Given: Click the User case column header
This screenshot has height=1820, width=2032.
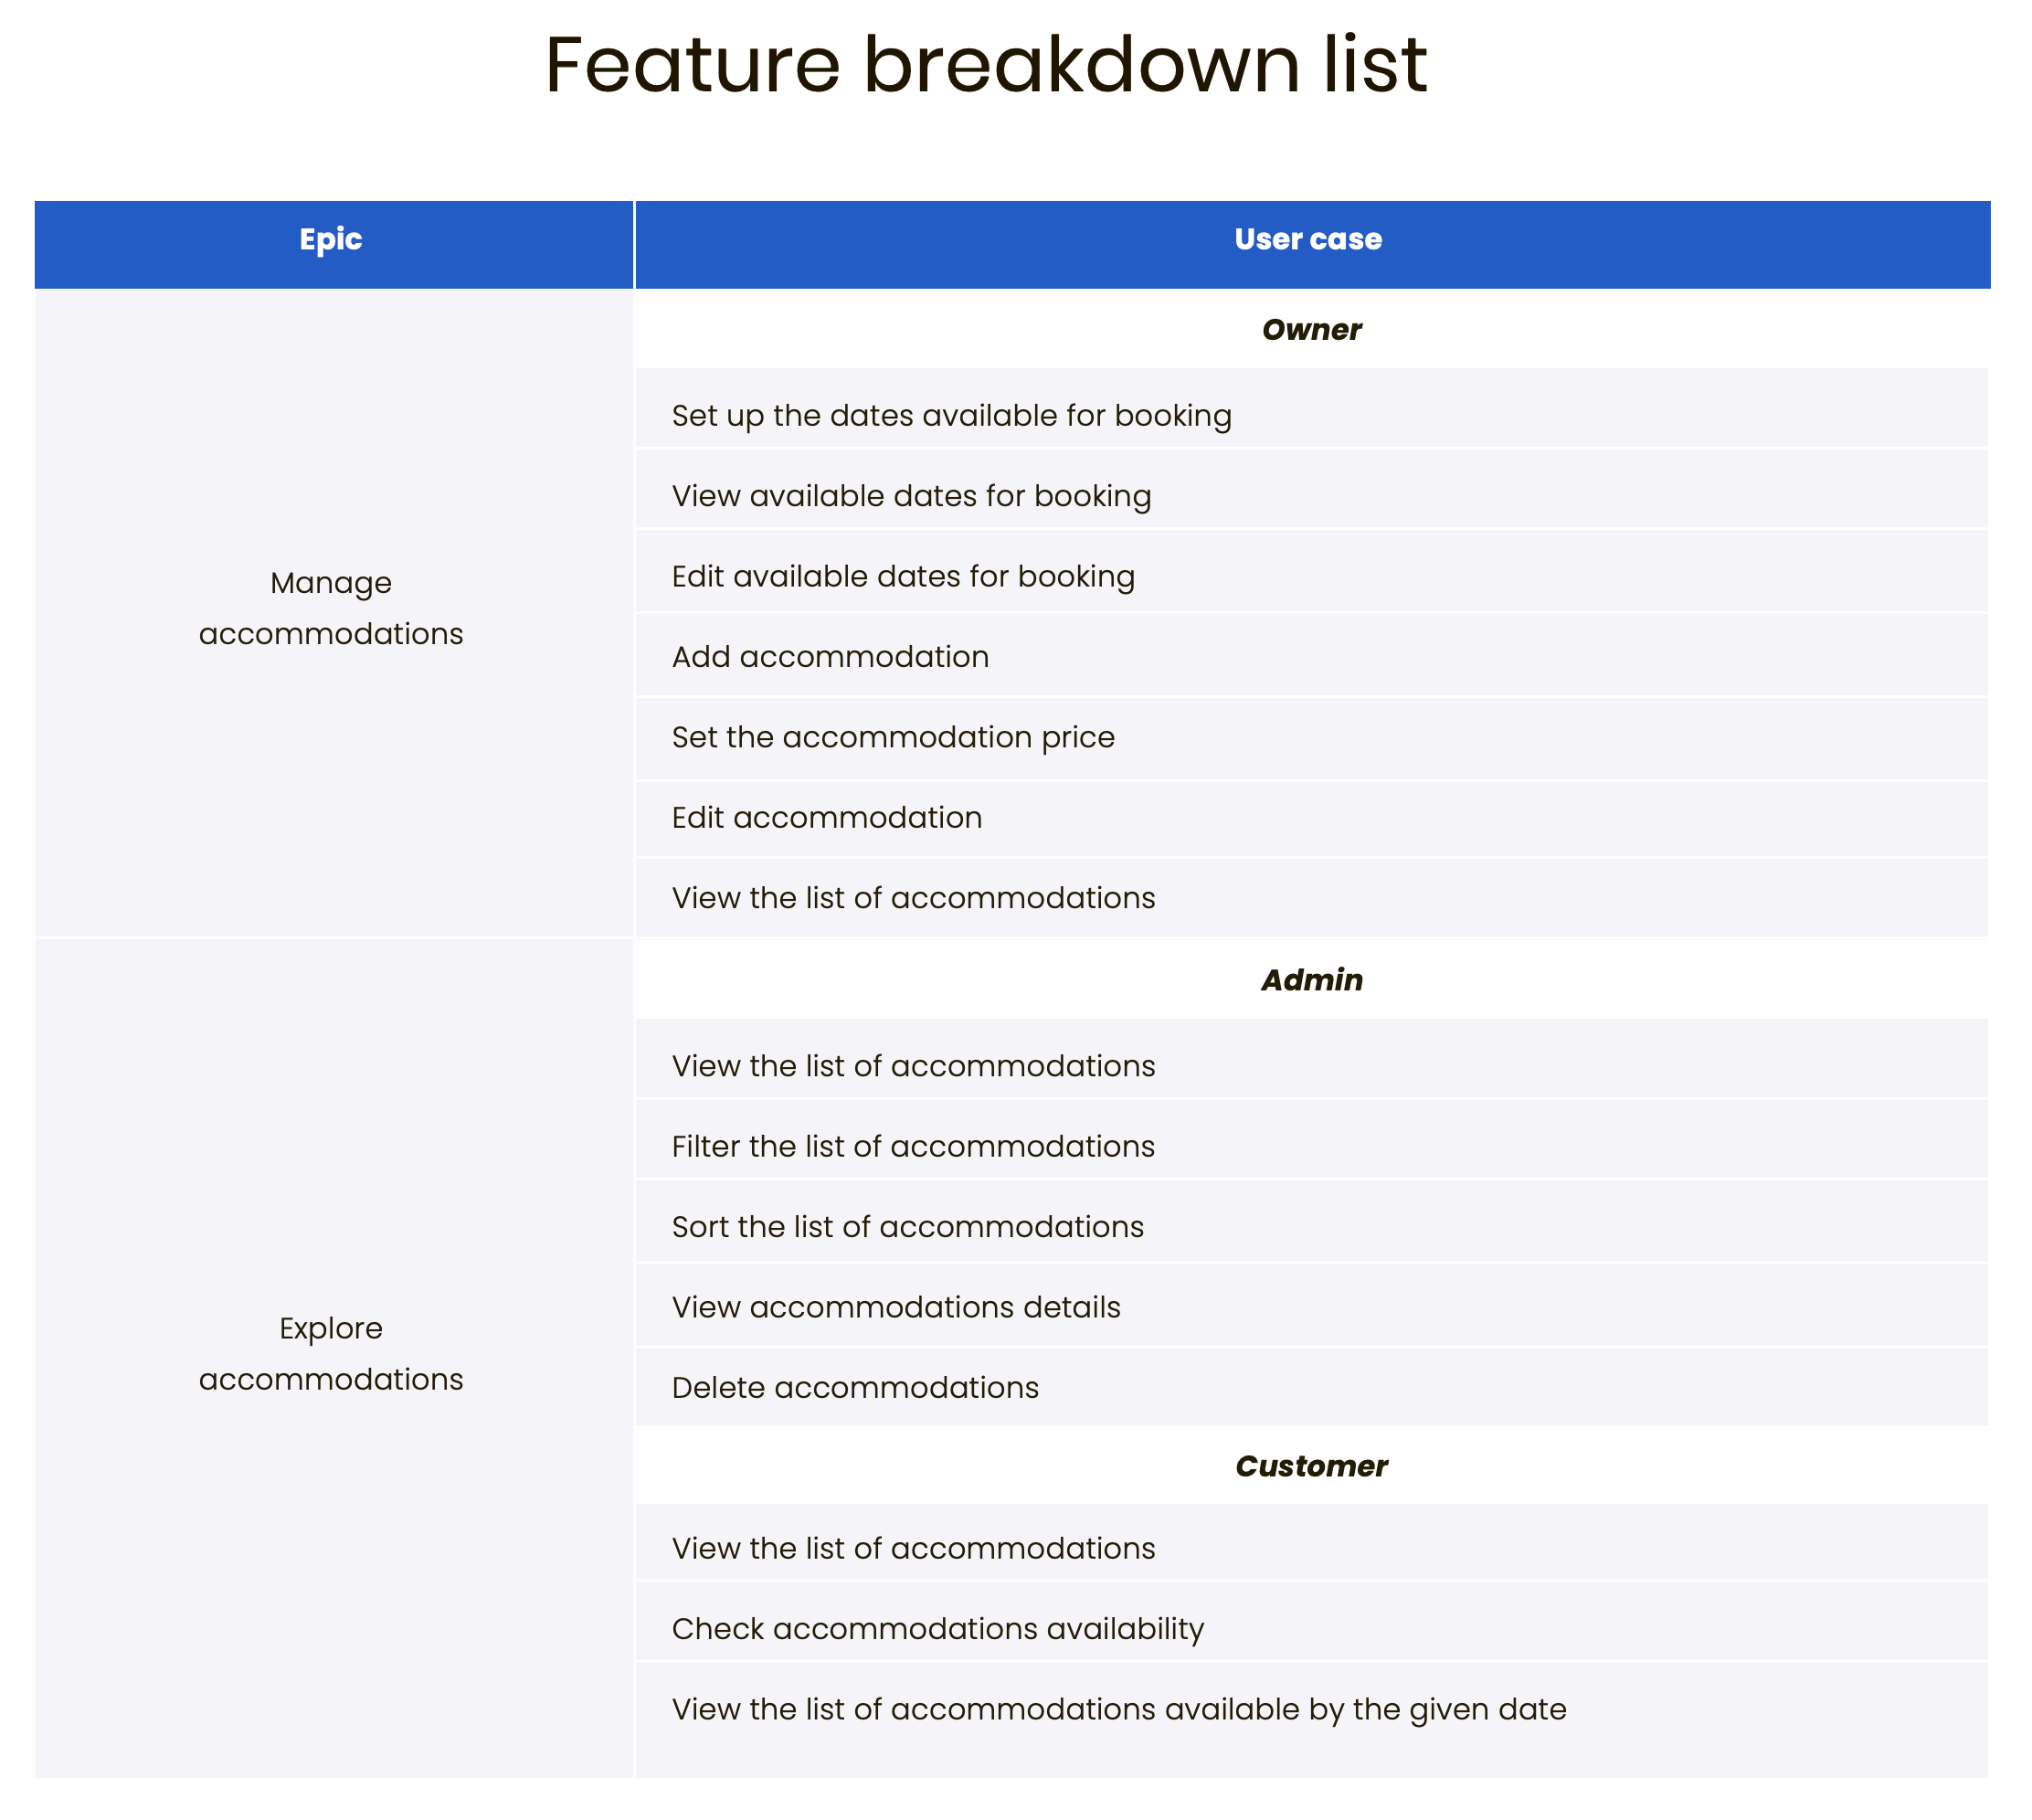Looking at the screenshot, I should point(1312,244).
